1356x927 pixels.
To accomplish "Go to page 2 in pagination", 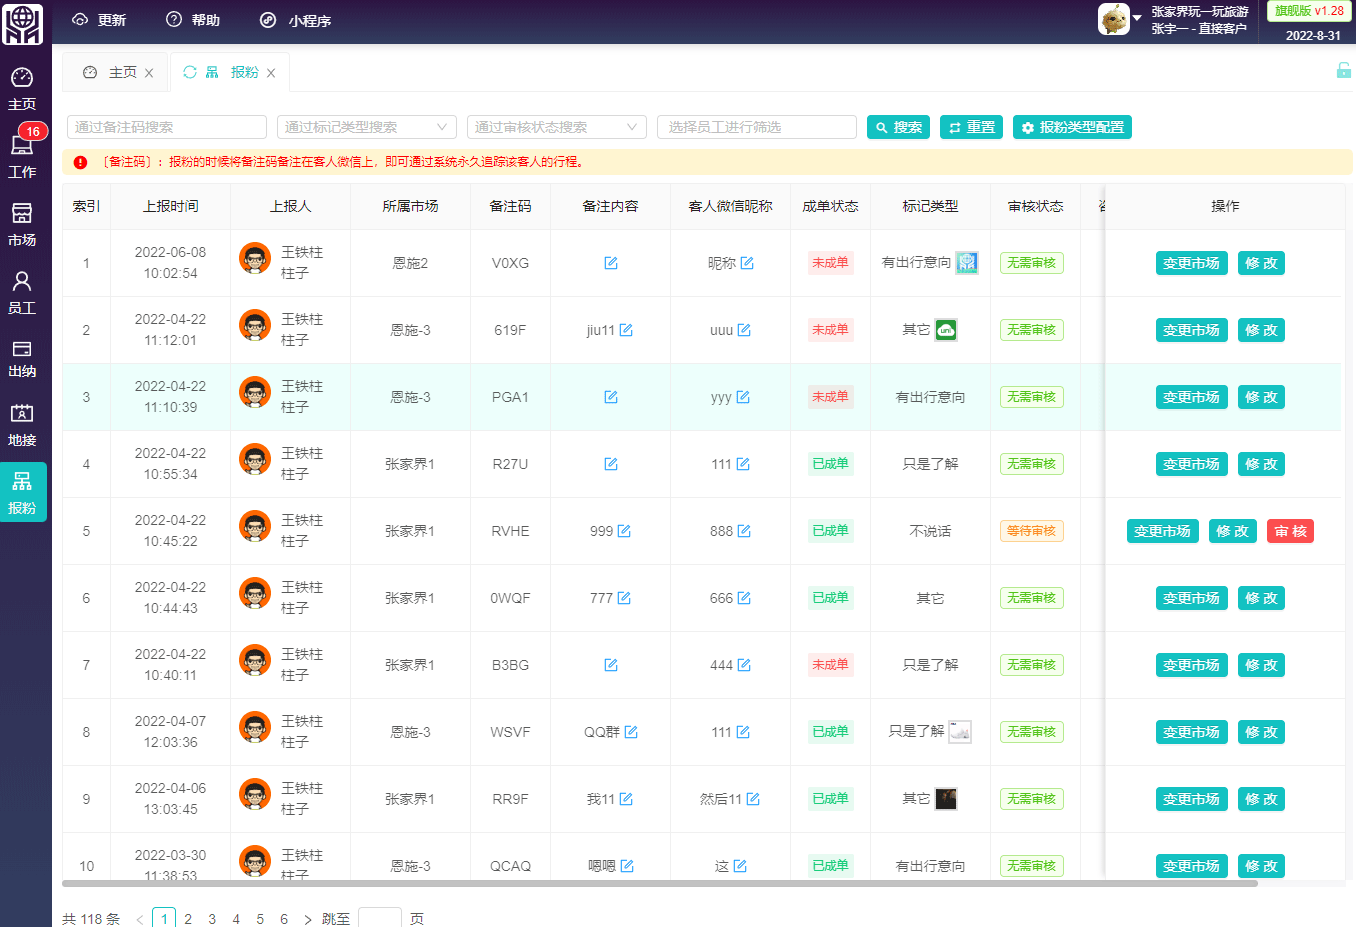I will click(x=188, y=917).
